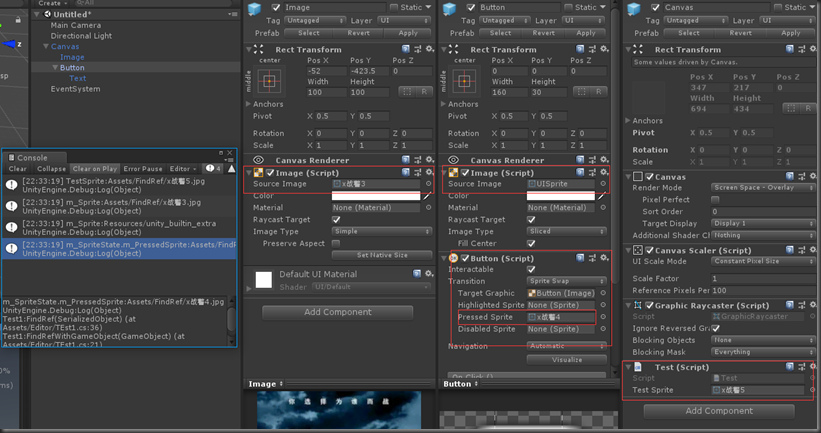This screenshot has width=821, height=433.
Task: Click prefab Apply in Canvas inspector
Action: point(791,32)
